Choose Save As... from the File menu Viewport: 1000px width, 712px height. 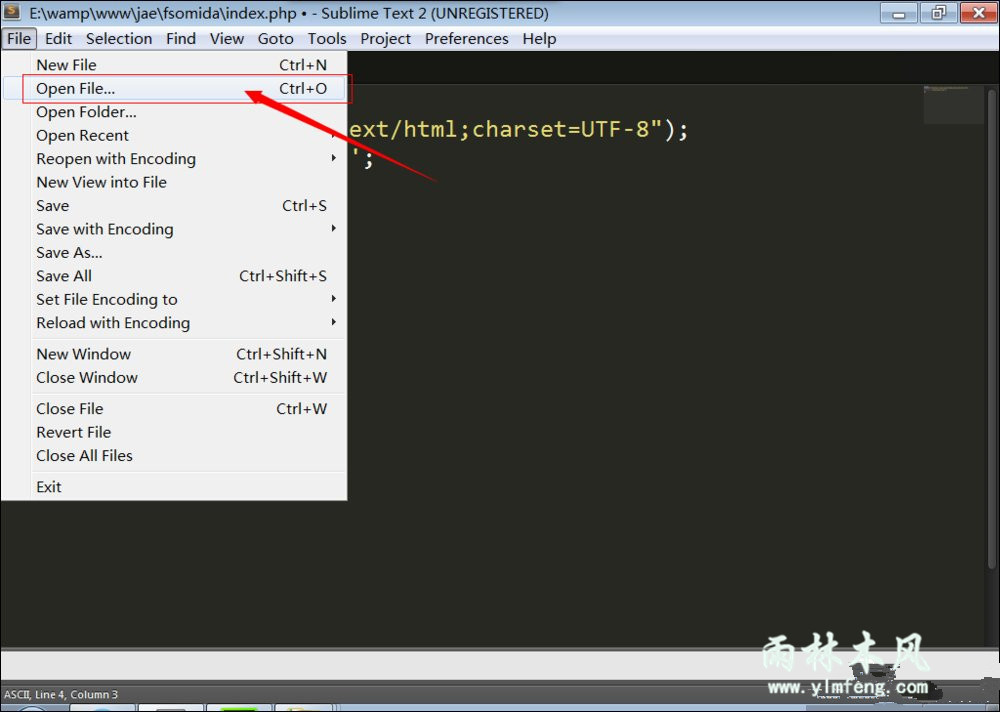pyautogui.click(x=174, y=253)
